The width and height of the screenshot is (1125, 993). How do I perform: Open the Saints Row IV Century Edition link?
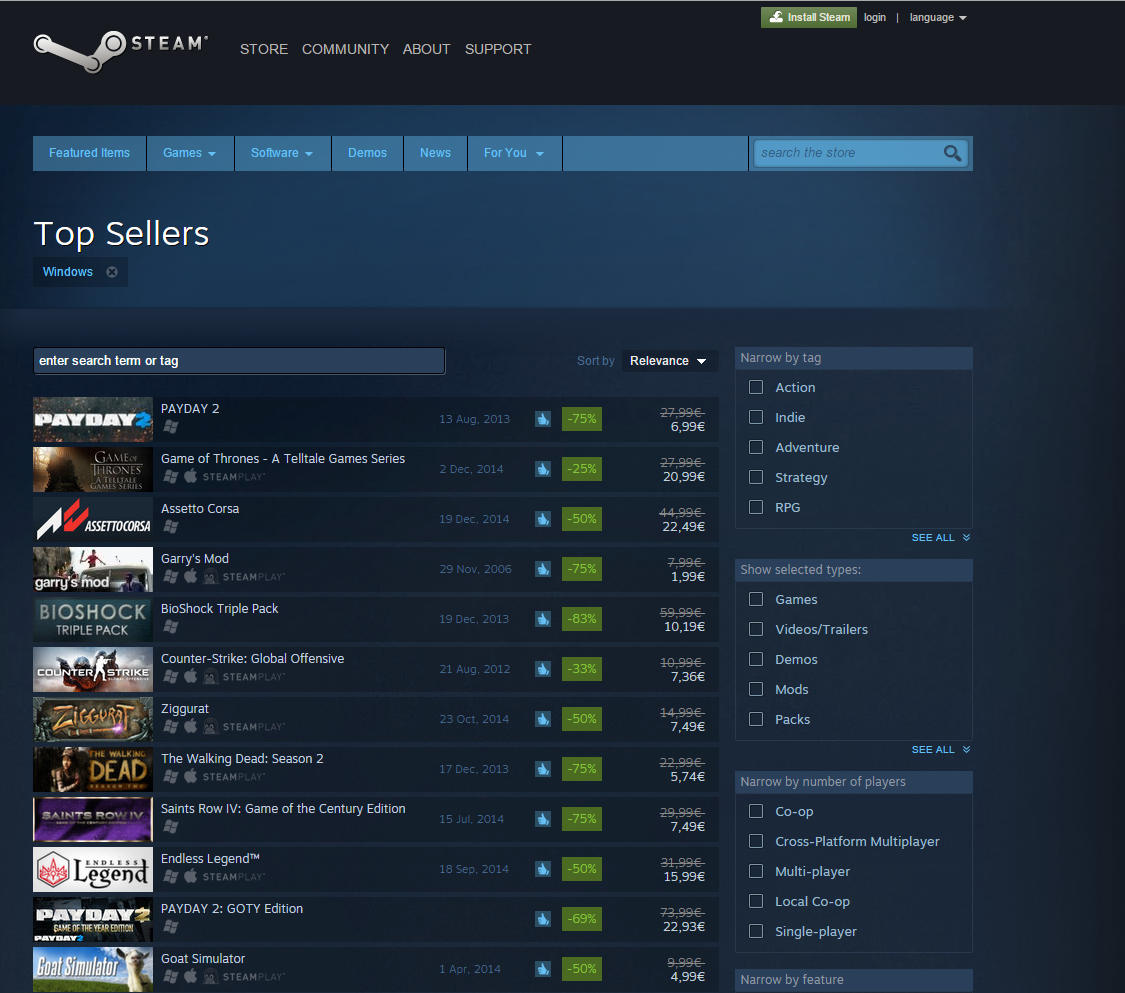pyautogui.click(x=283, y=809)
